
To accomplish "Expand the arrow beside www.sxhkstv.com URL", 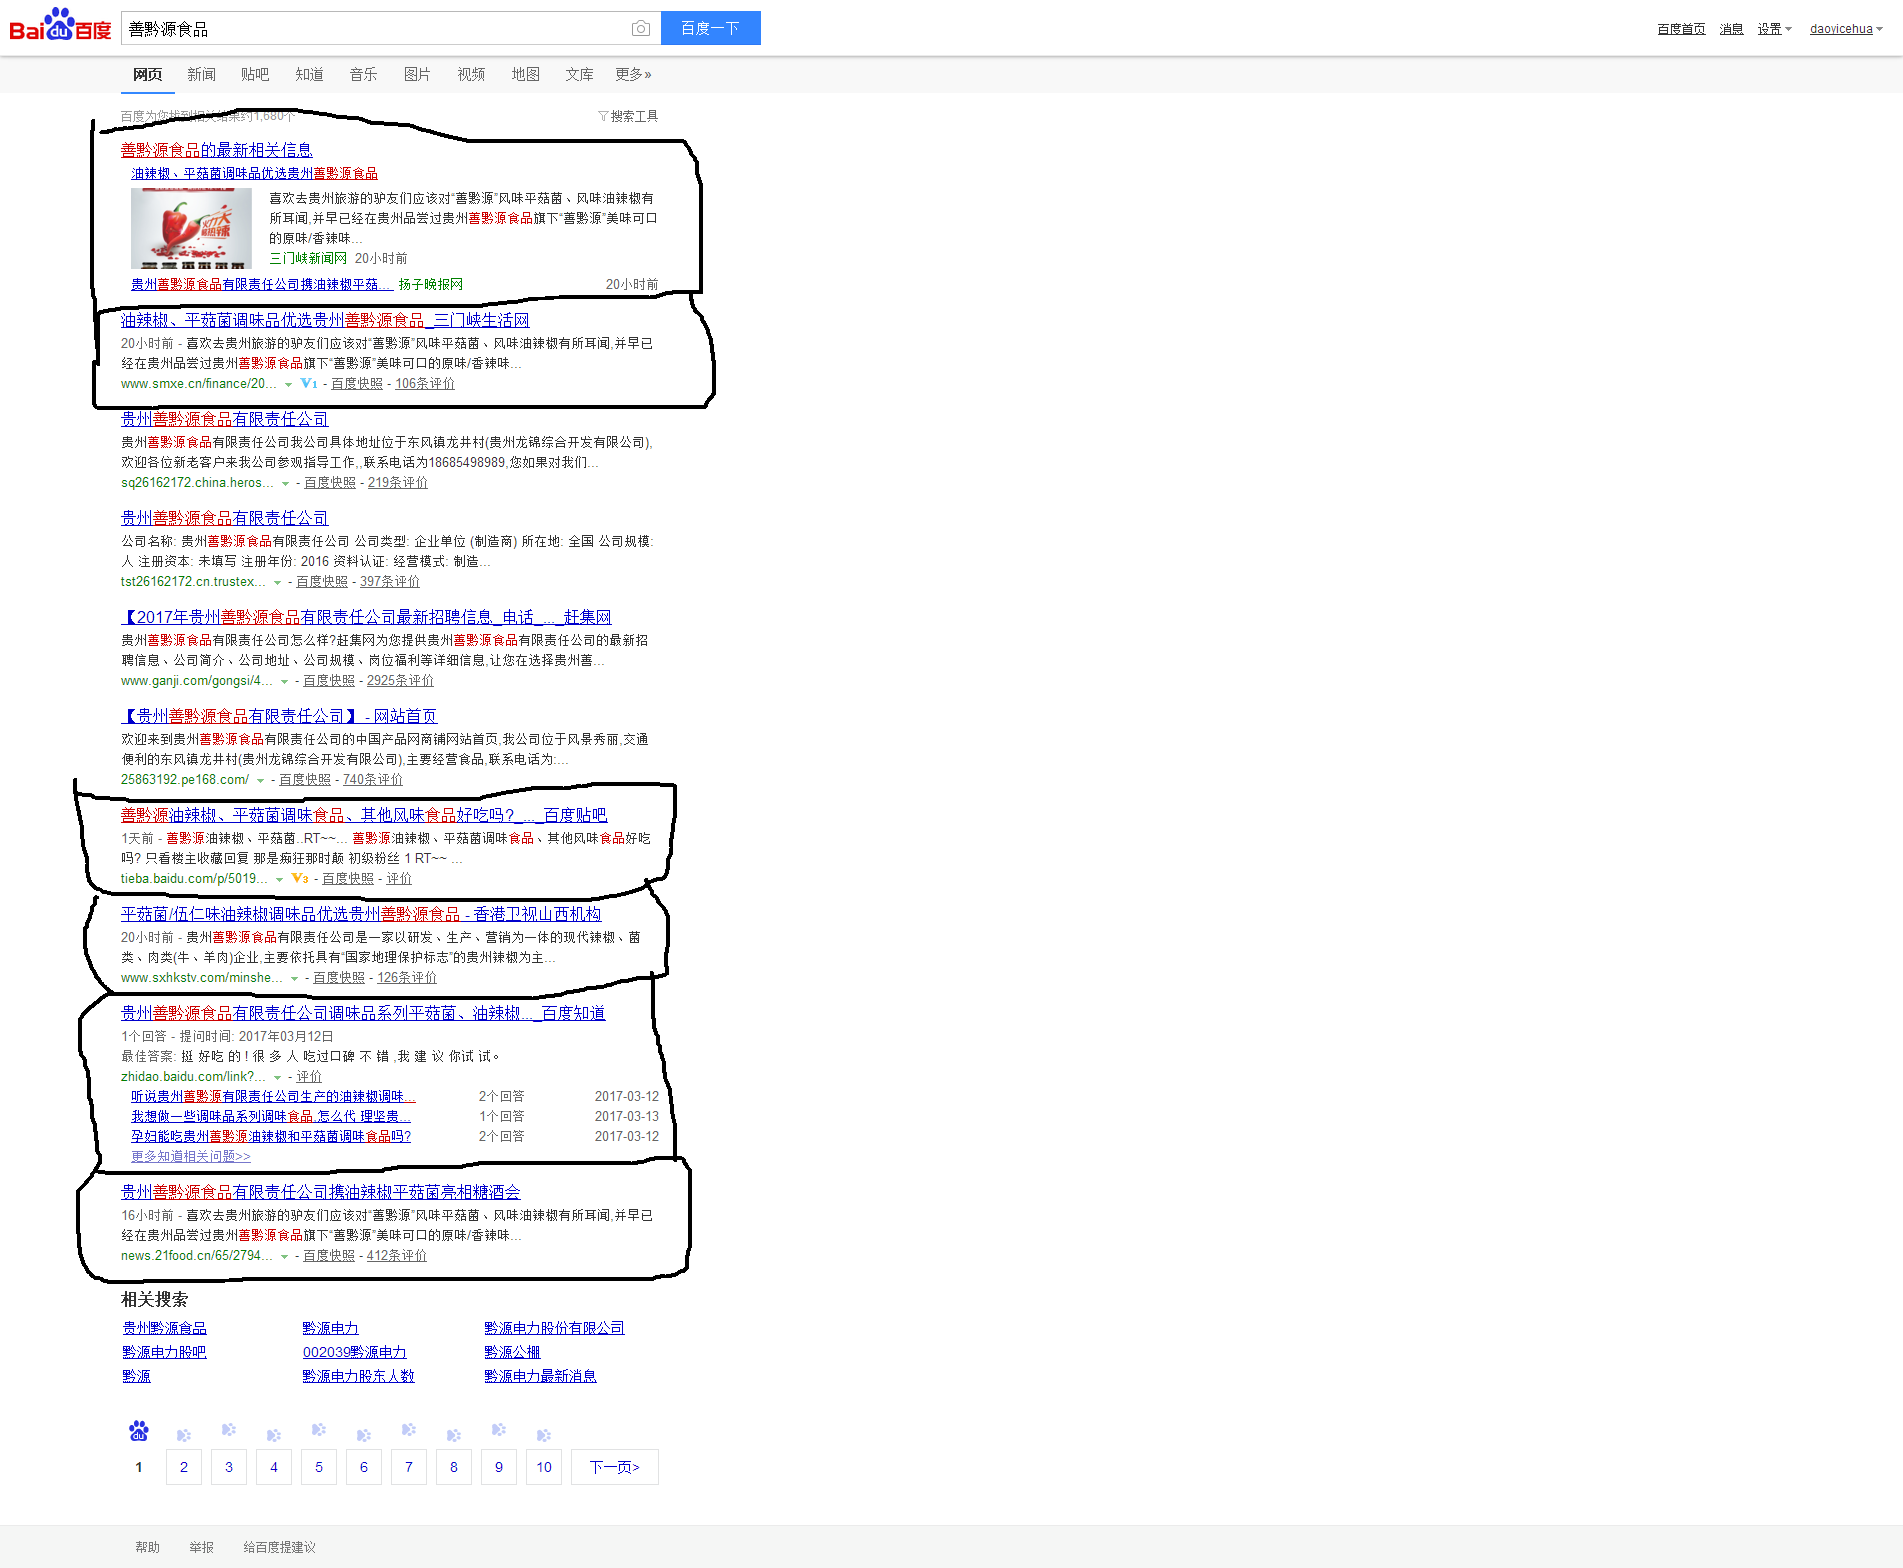I will (294, 979).
